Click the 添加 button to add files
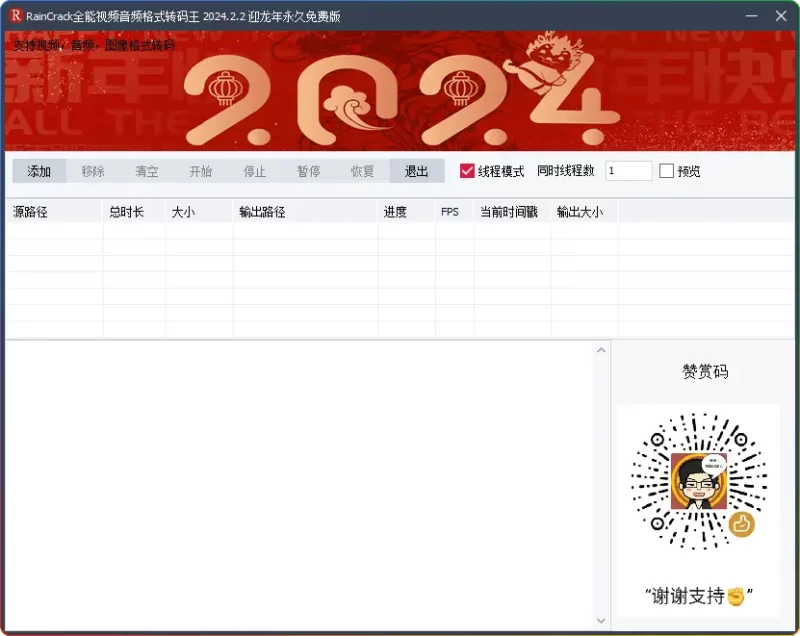 point(39,171)
